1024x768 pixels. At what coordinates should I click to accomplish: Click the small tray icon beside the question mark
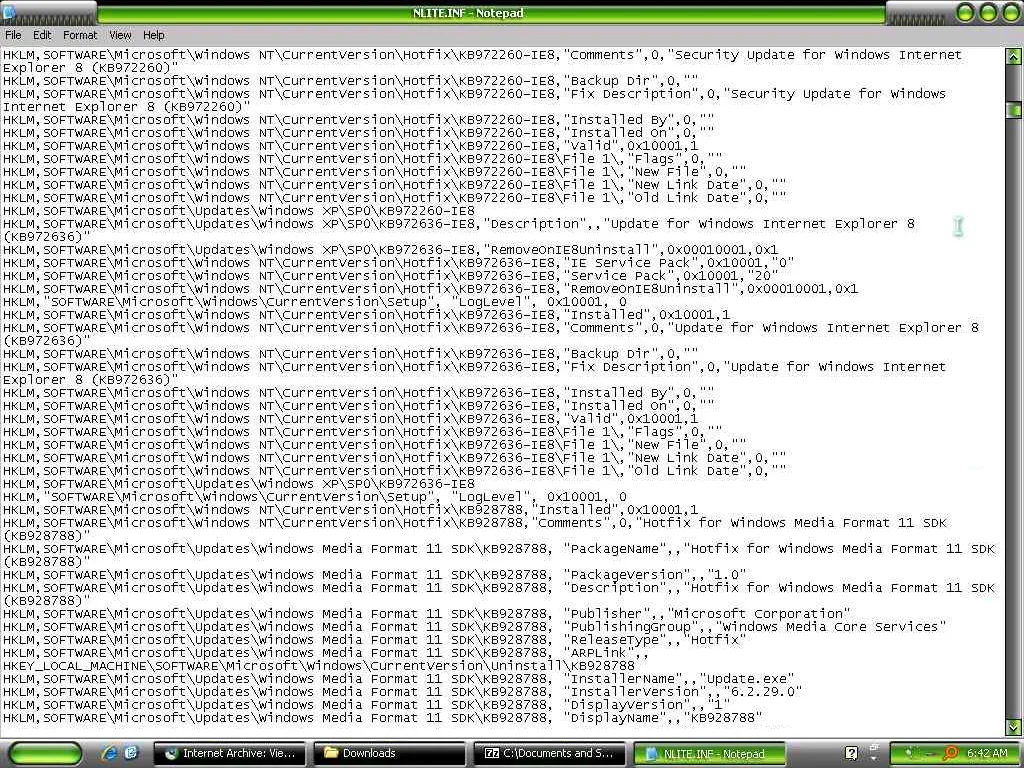click(874, 752)
